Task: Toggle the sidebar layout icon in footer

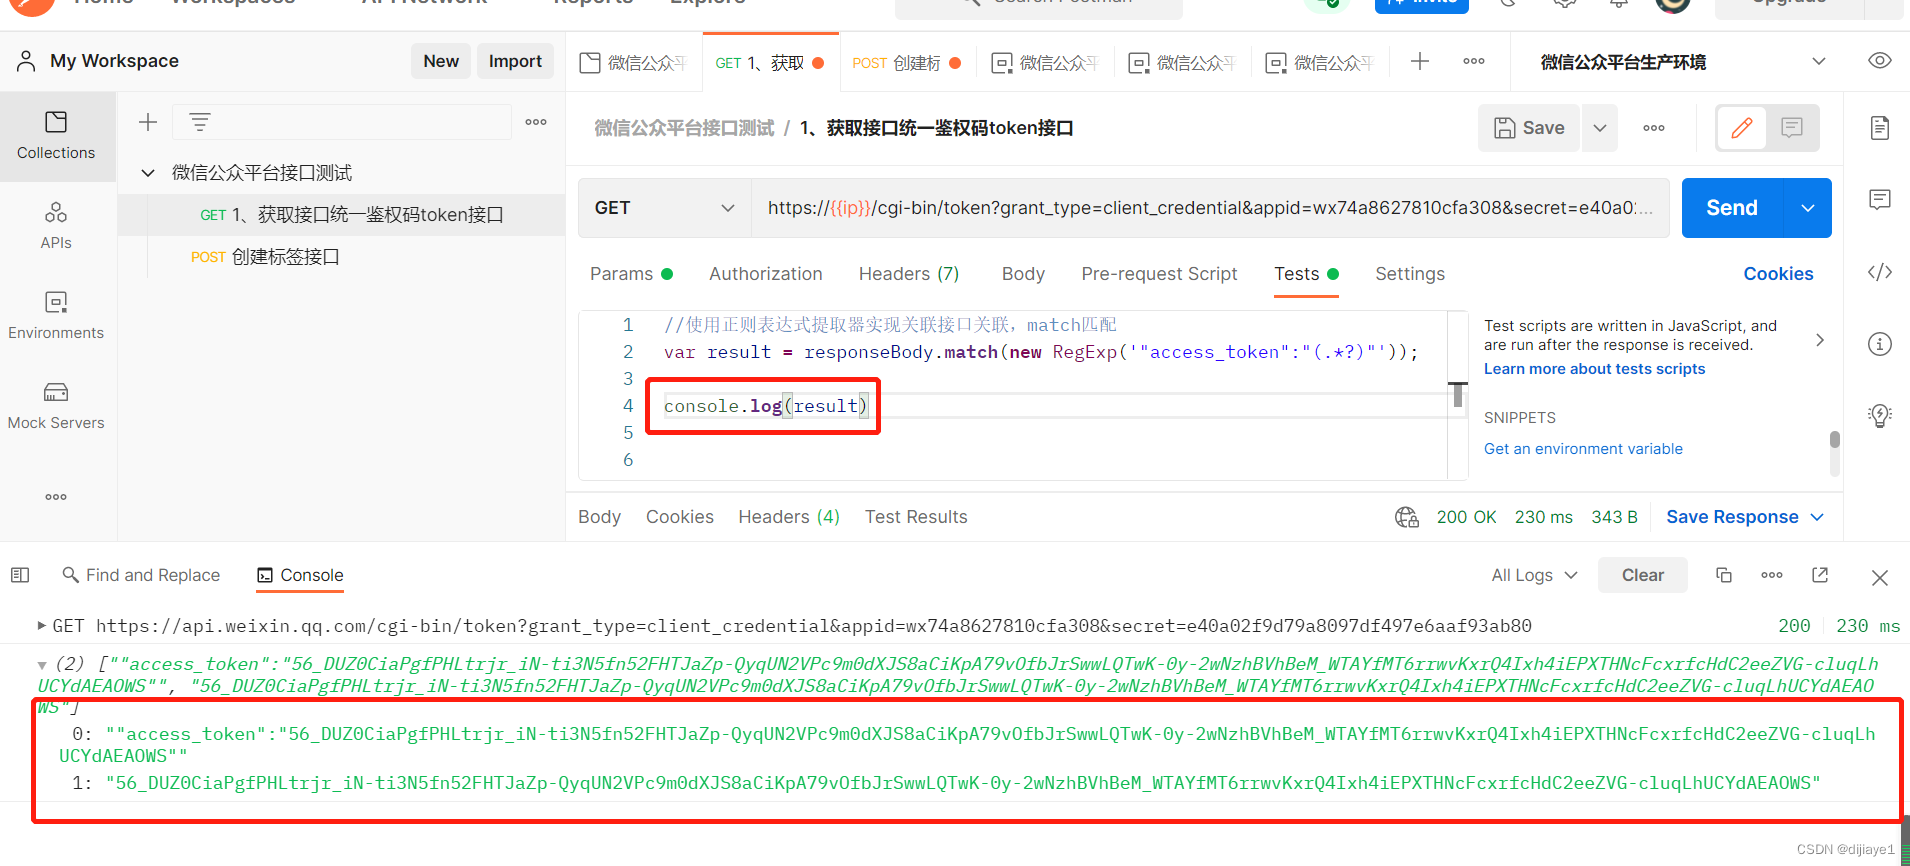Action: click(20, 575)
